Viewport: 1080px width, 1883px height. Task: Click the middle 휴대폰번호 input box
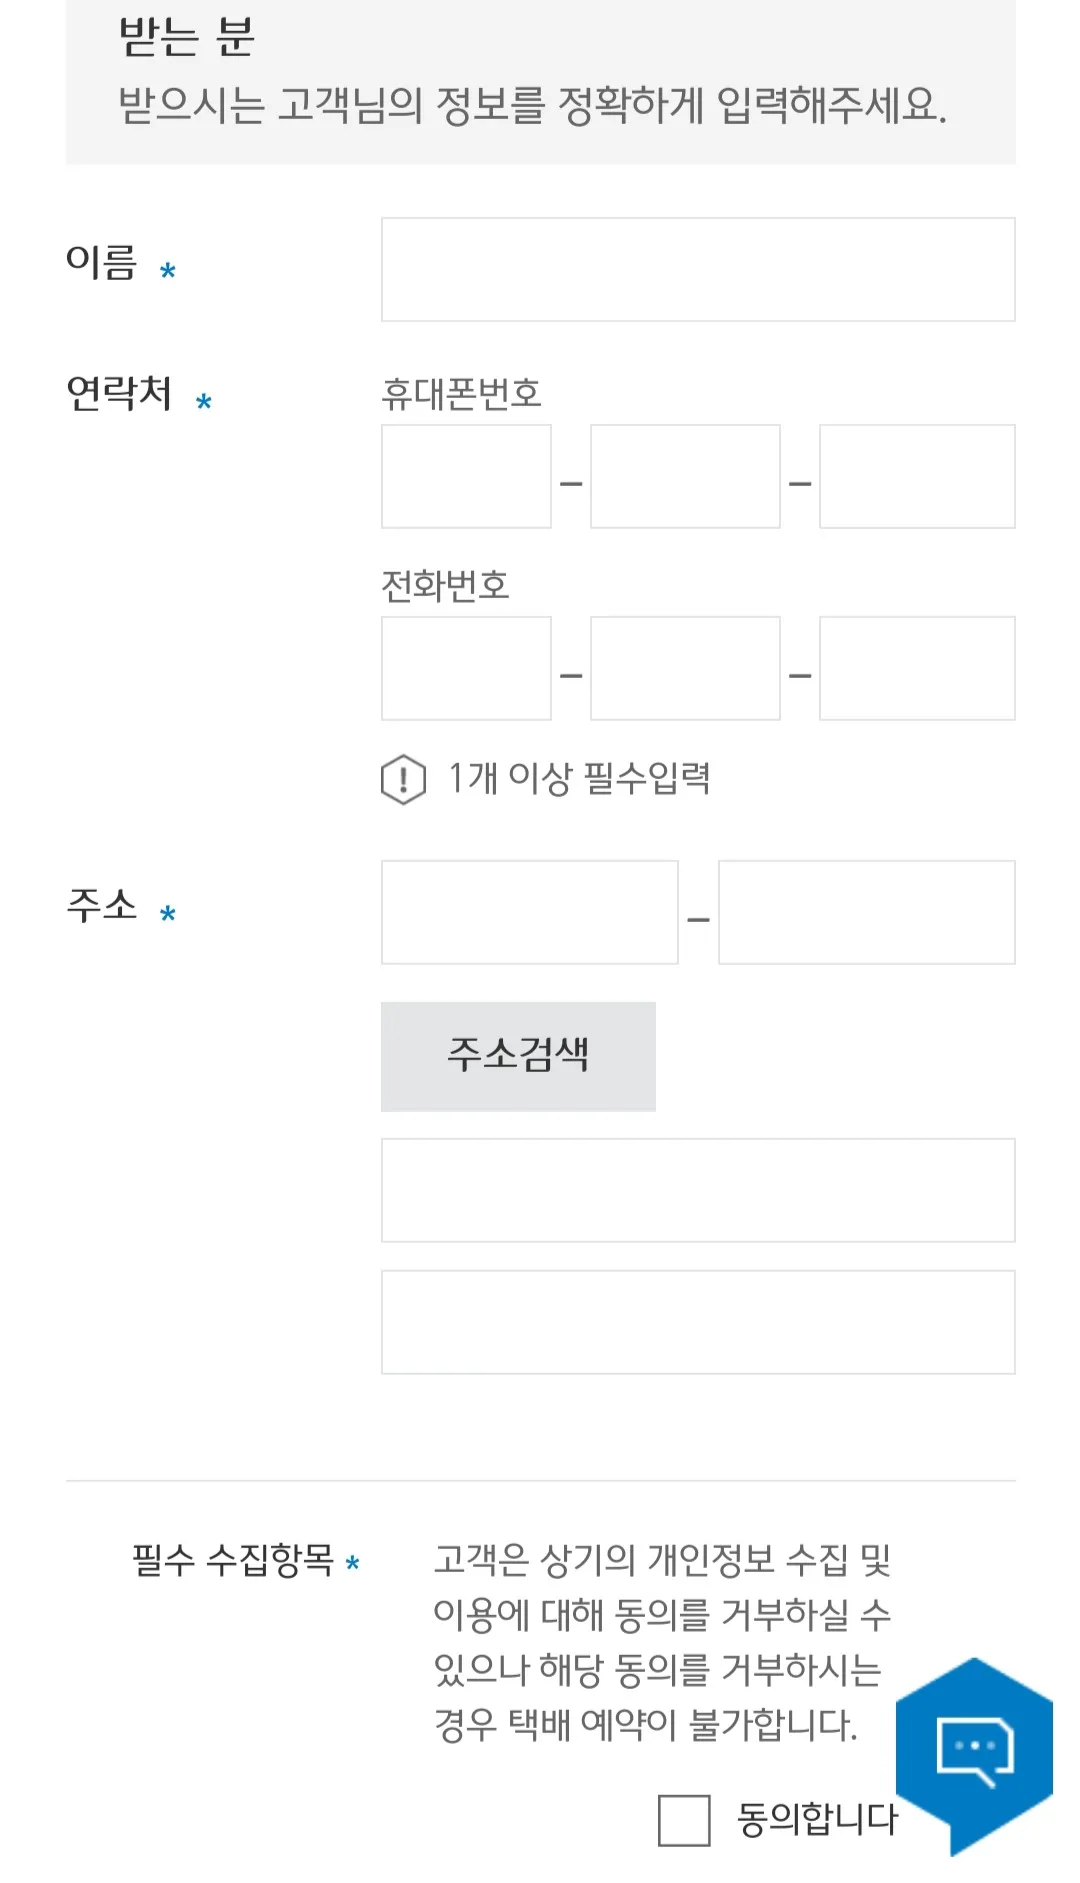685,475
